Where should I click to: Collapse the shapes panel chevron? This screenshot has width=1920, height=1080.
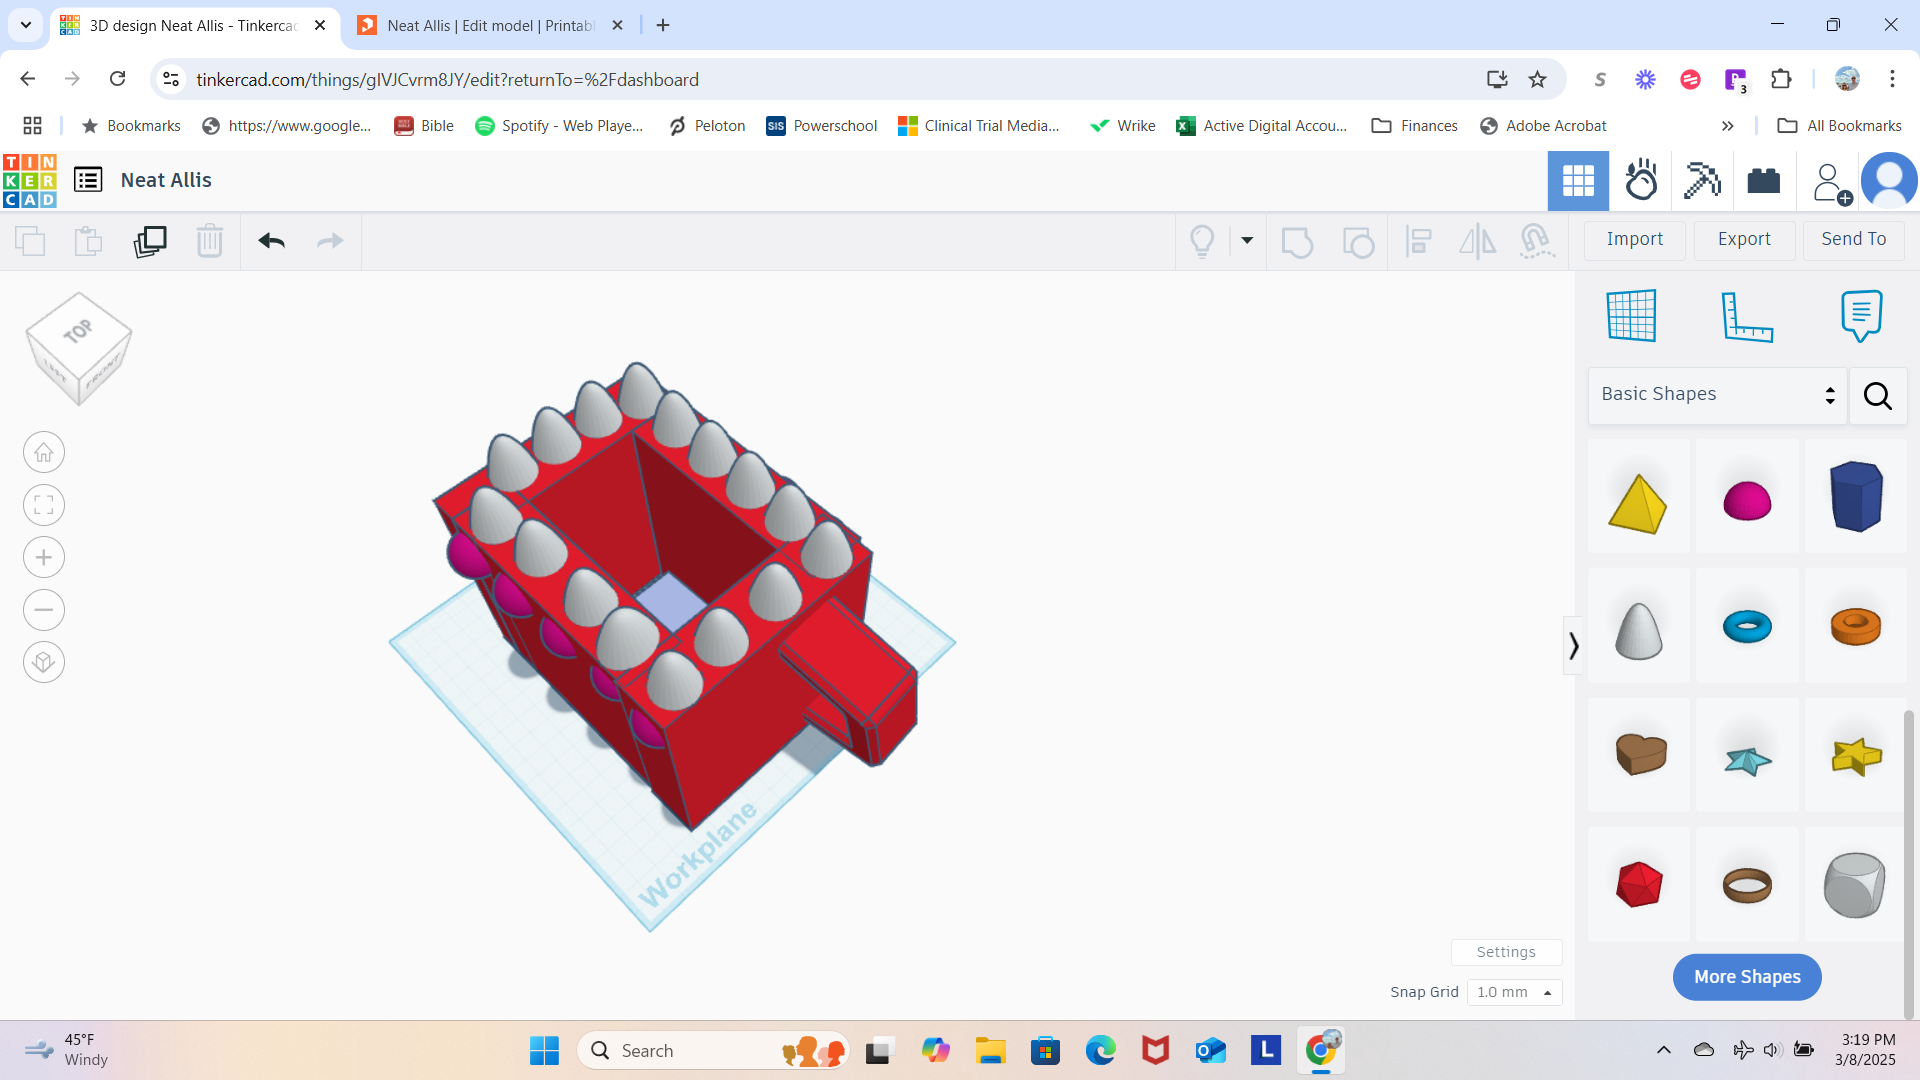pos(1573,646)
